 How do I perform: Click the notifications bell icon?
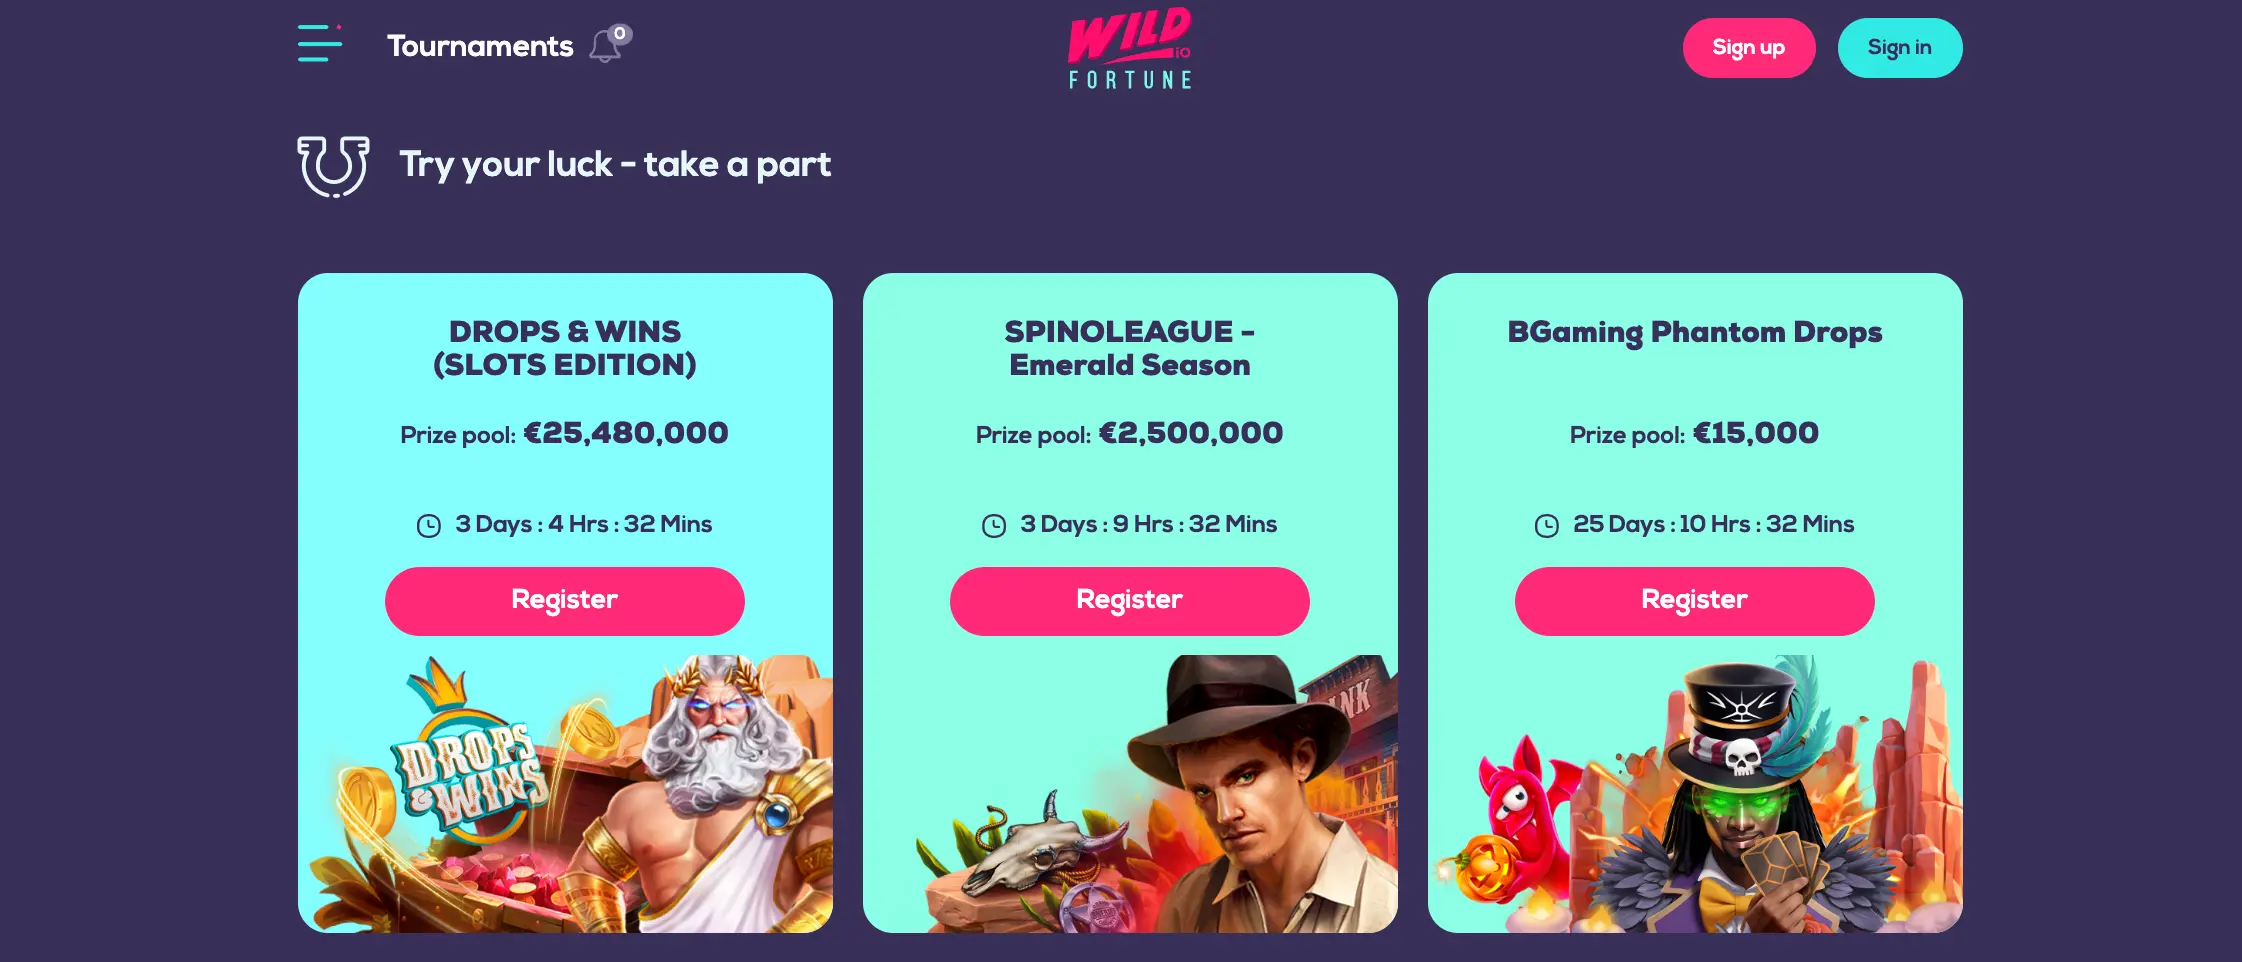pyautogui.click(x=604, y=47)
